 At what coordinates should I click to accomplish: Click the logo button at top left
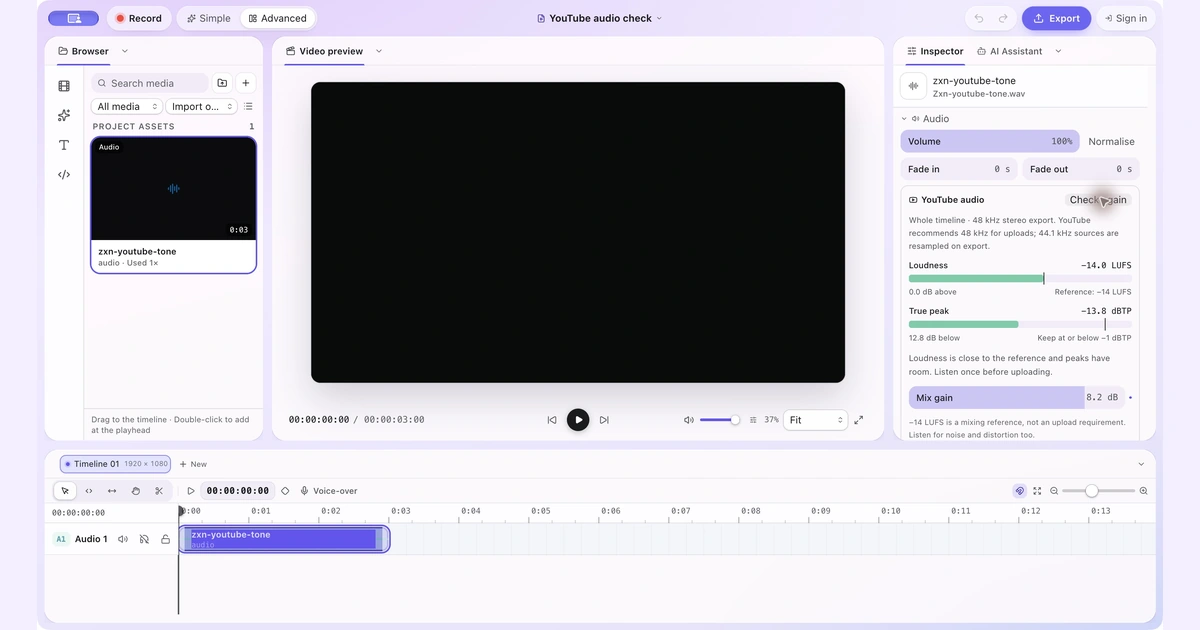73,18
